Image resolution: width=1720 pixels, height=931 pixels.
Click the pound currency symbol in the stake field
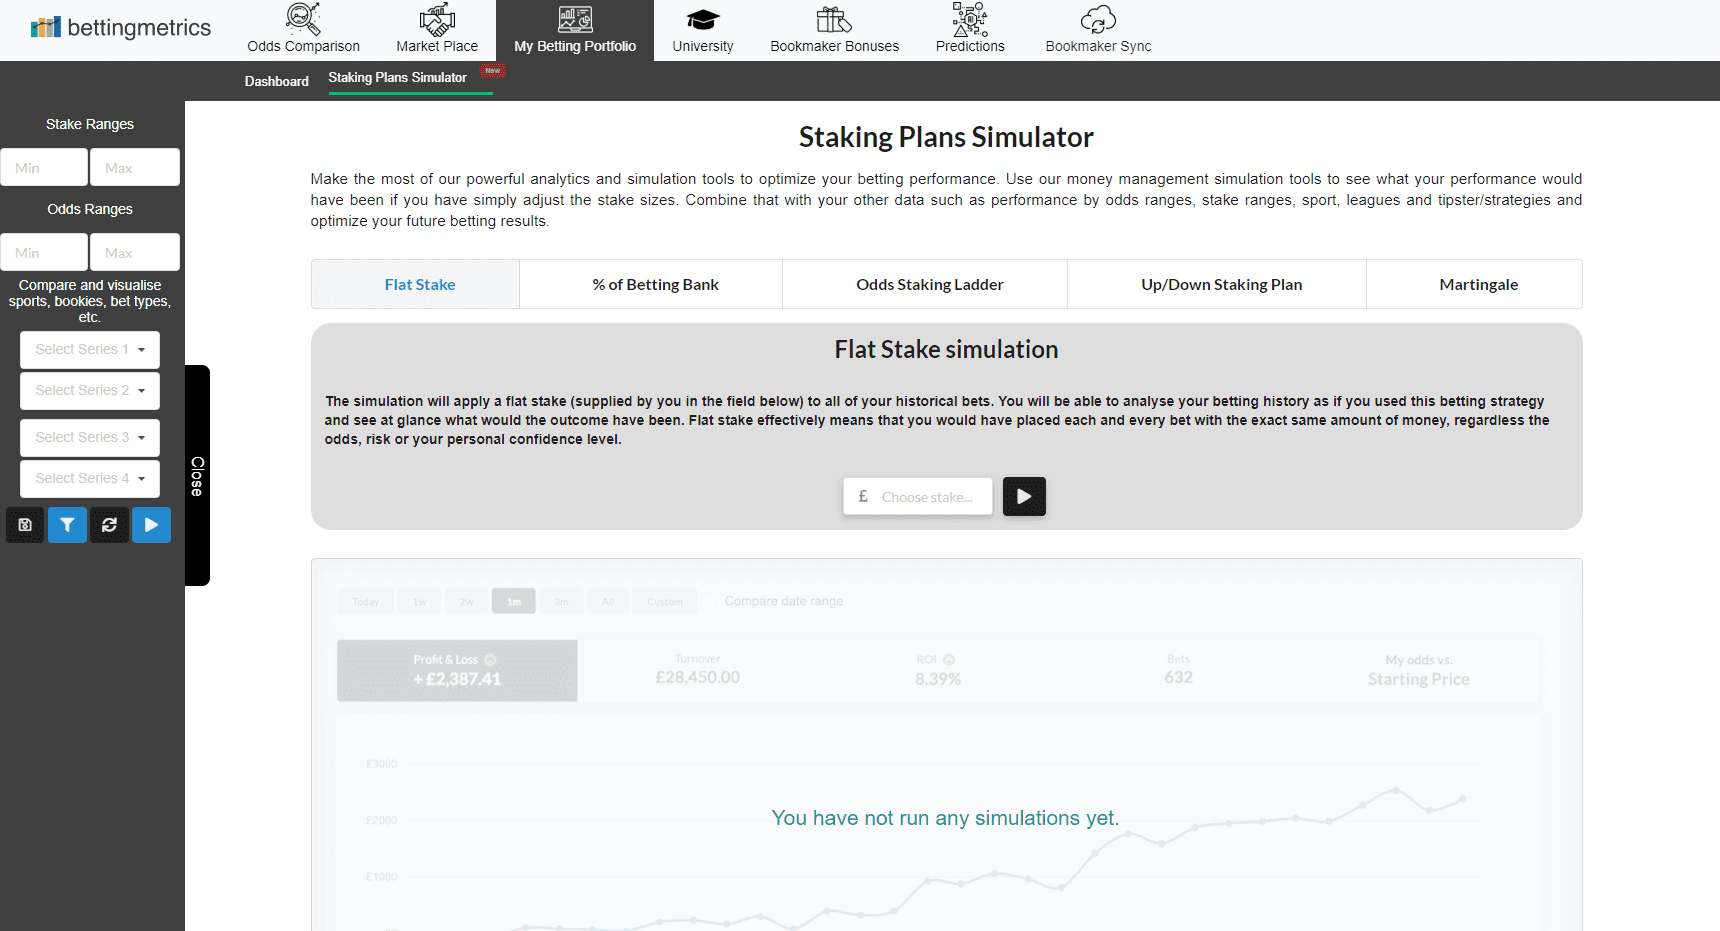pyautogui.click(x=863, y=496)
